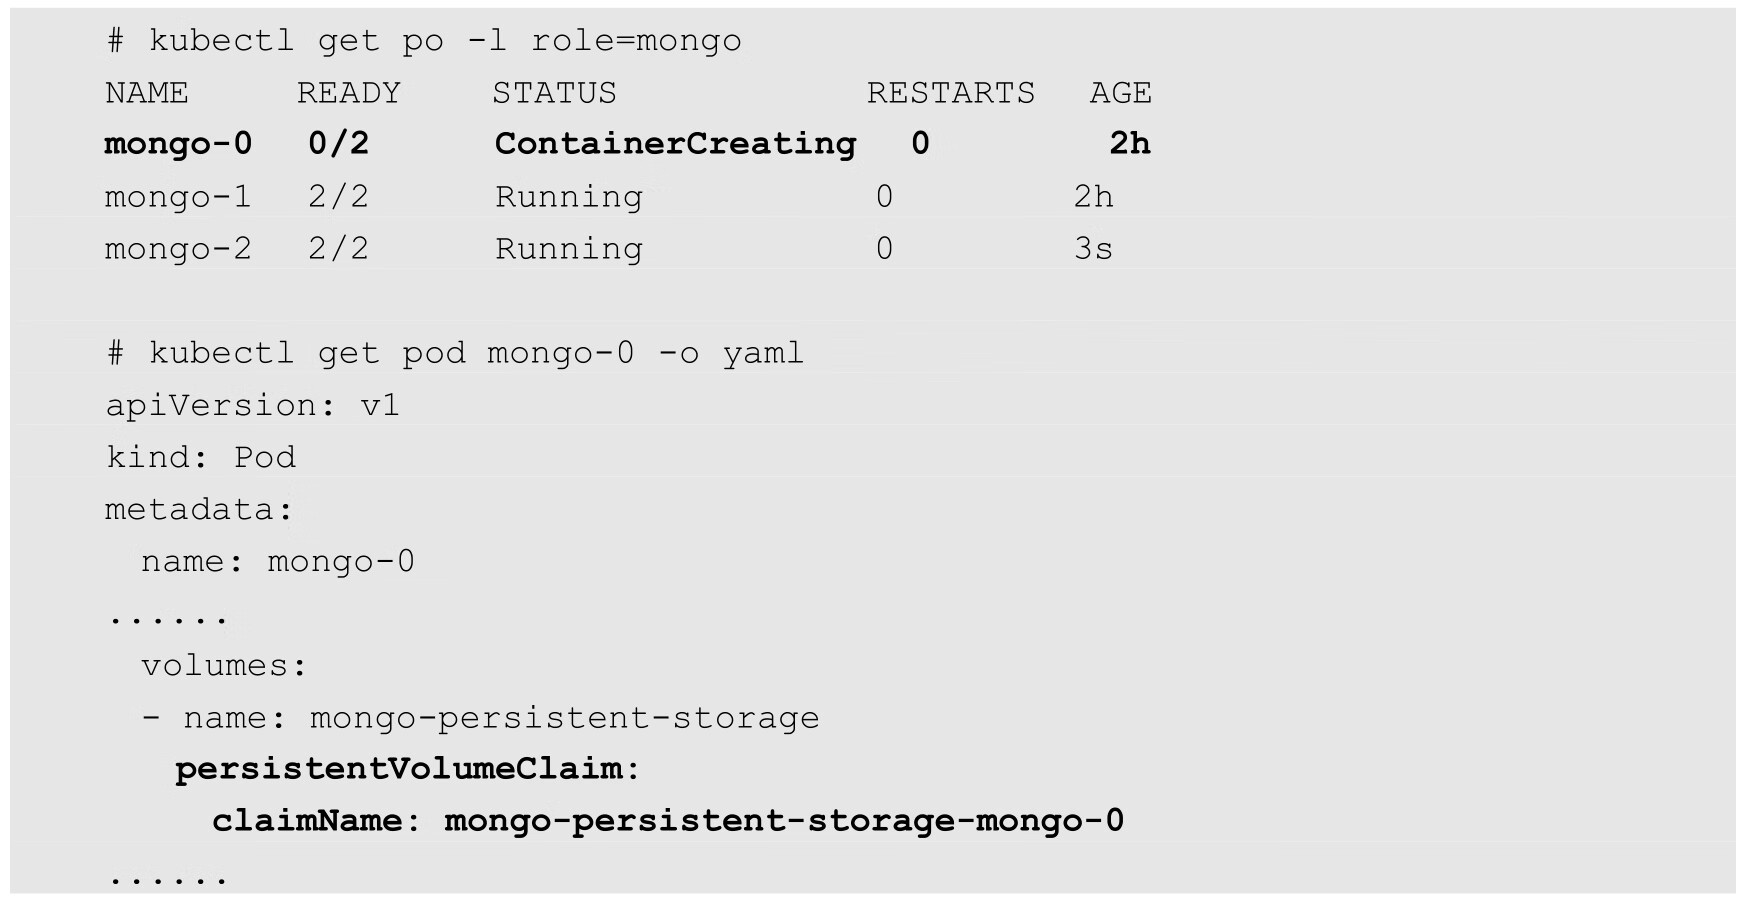This screenshot has width=1742, height=905.
Task: Click the 'metadata:' key
Action: tap(199, 510)
